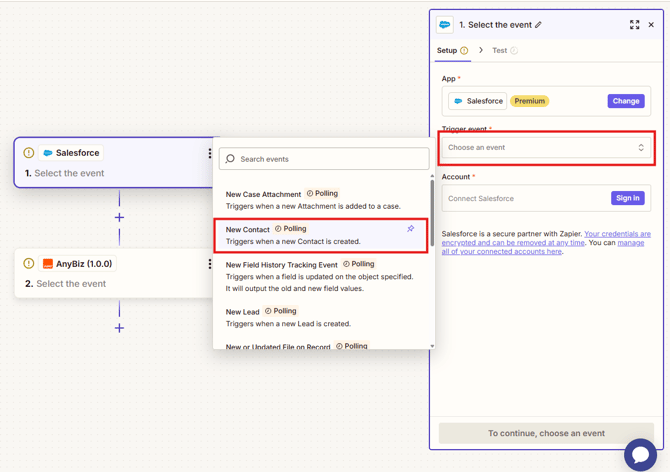Click the Salesforce app chip
The width and height of the screenshot is (670, 472).
click(x=478, y=101)
